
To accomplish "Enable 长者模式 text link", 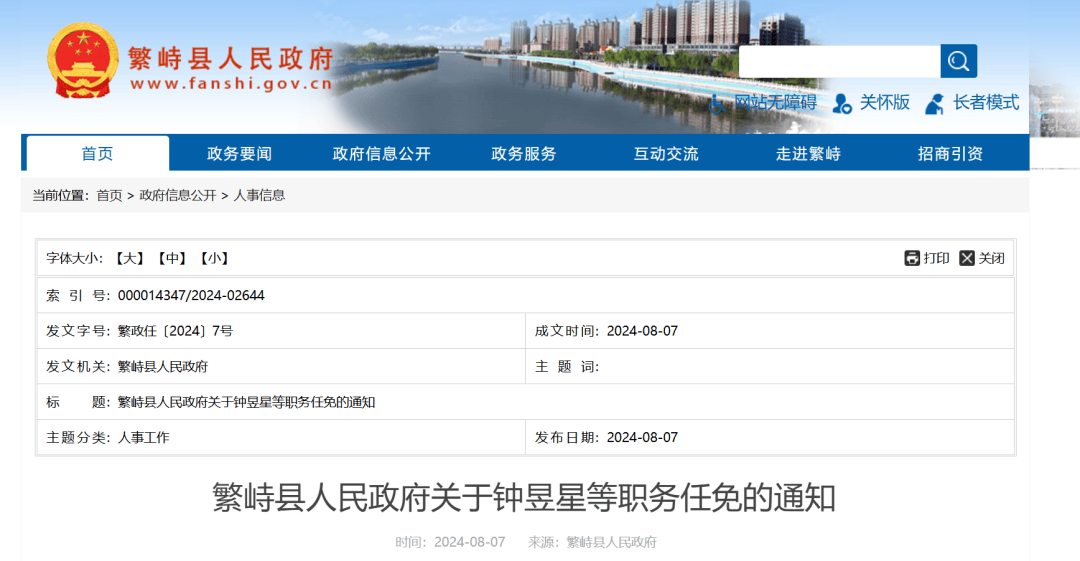I will pyautogui.click(x=986, y=103).
